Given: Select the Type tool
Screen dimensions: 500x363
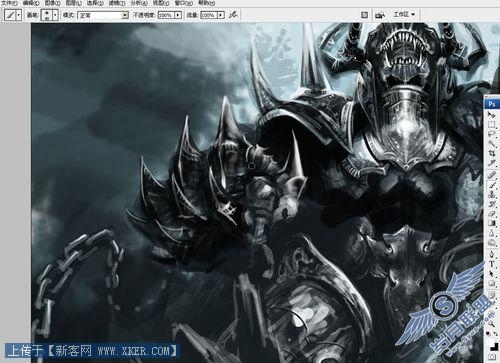Looking at the screenshot, I should coord(492,264).
